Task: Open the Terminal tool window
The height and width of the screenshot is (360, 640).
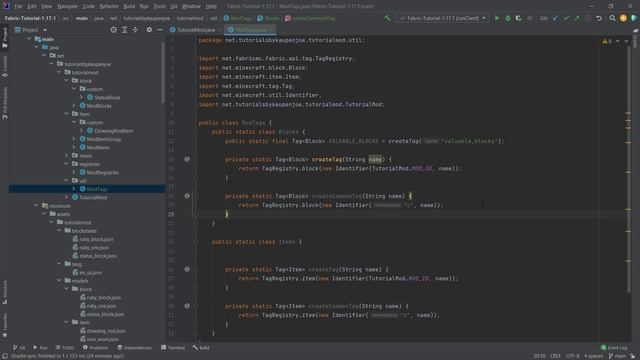Action: point(173,348)
